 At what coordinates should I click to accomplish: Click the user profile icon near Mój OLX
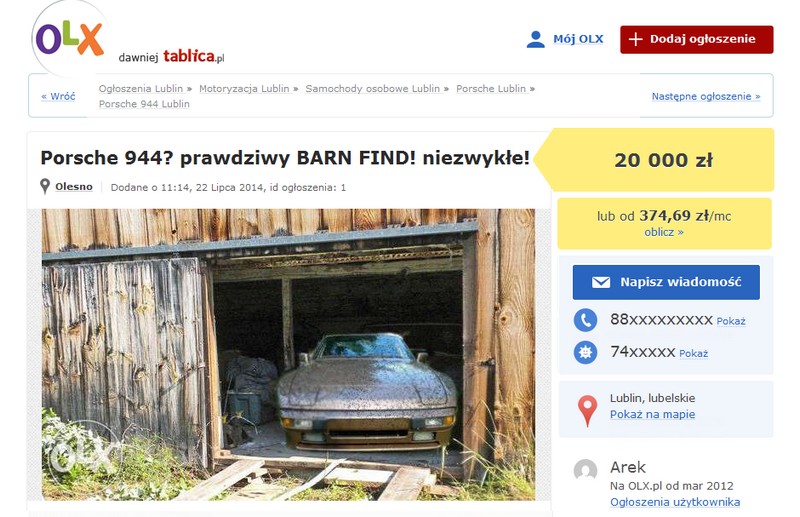point(535,39)
